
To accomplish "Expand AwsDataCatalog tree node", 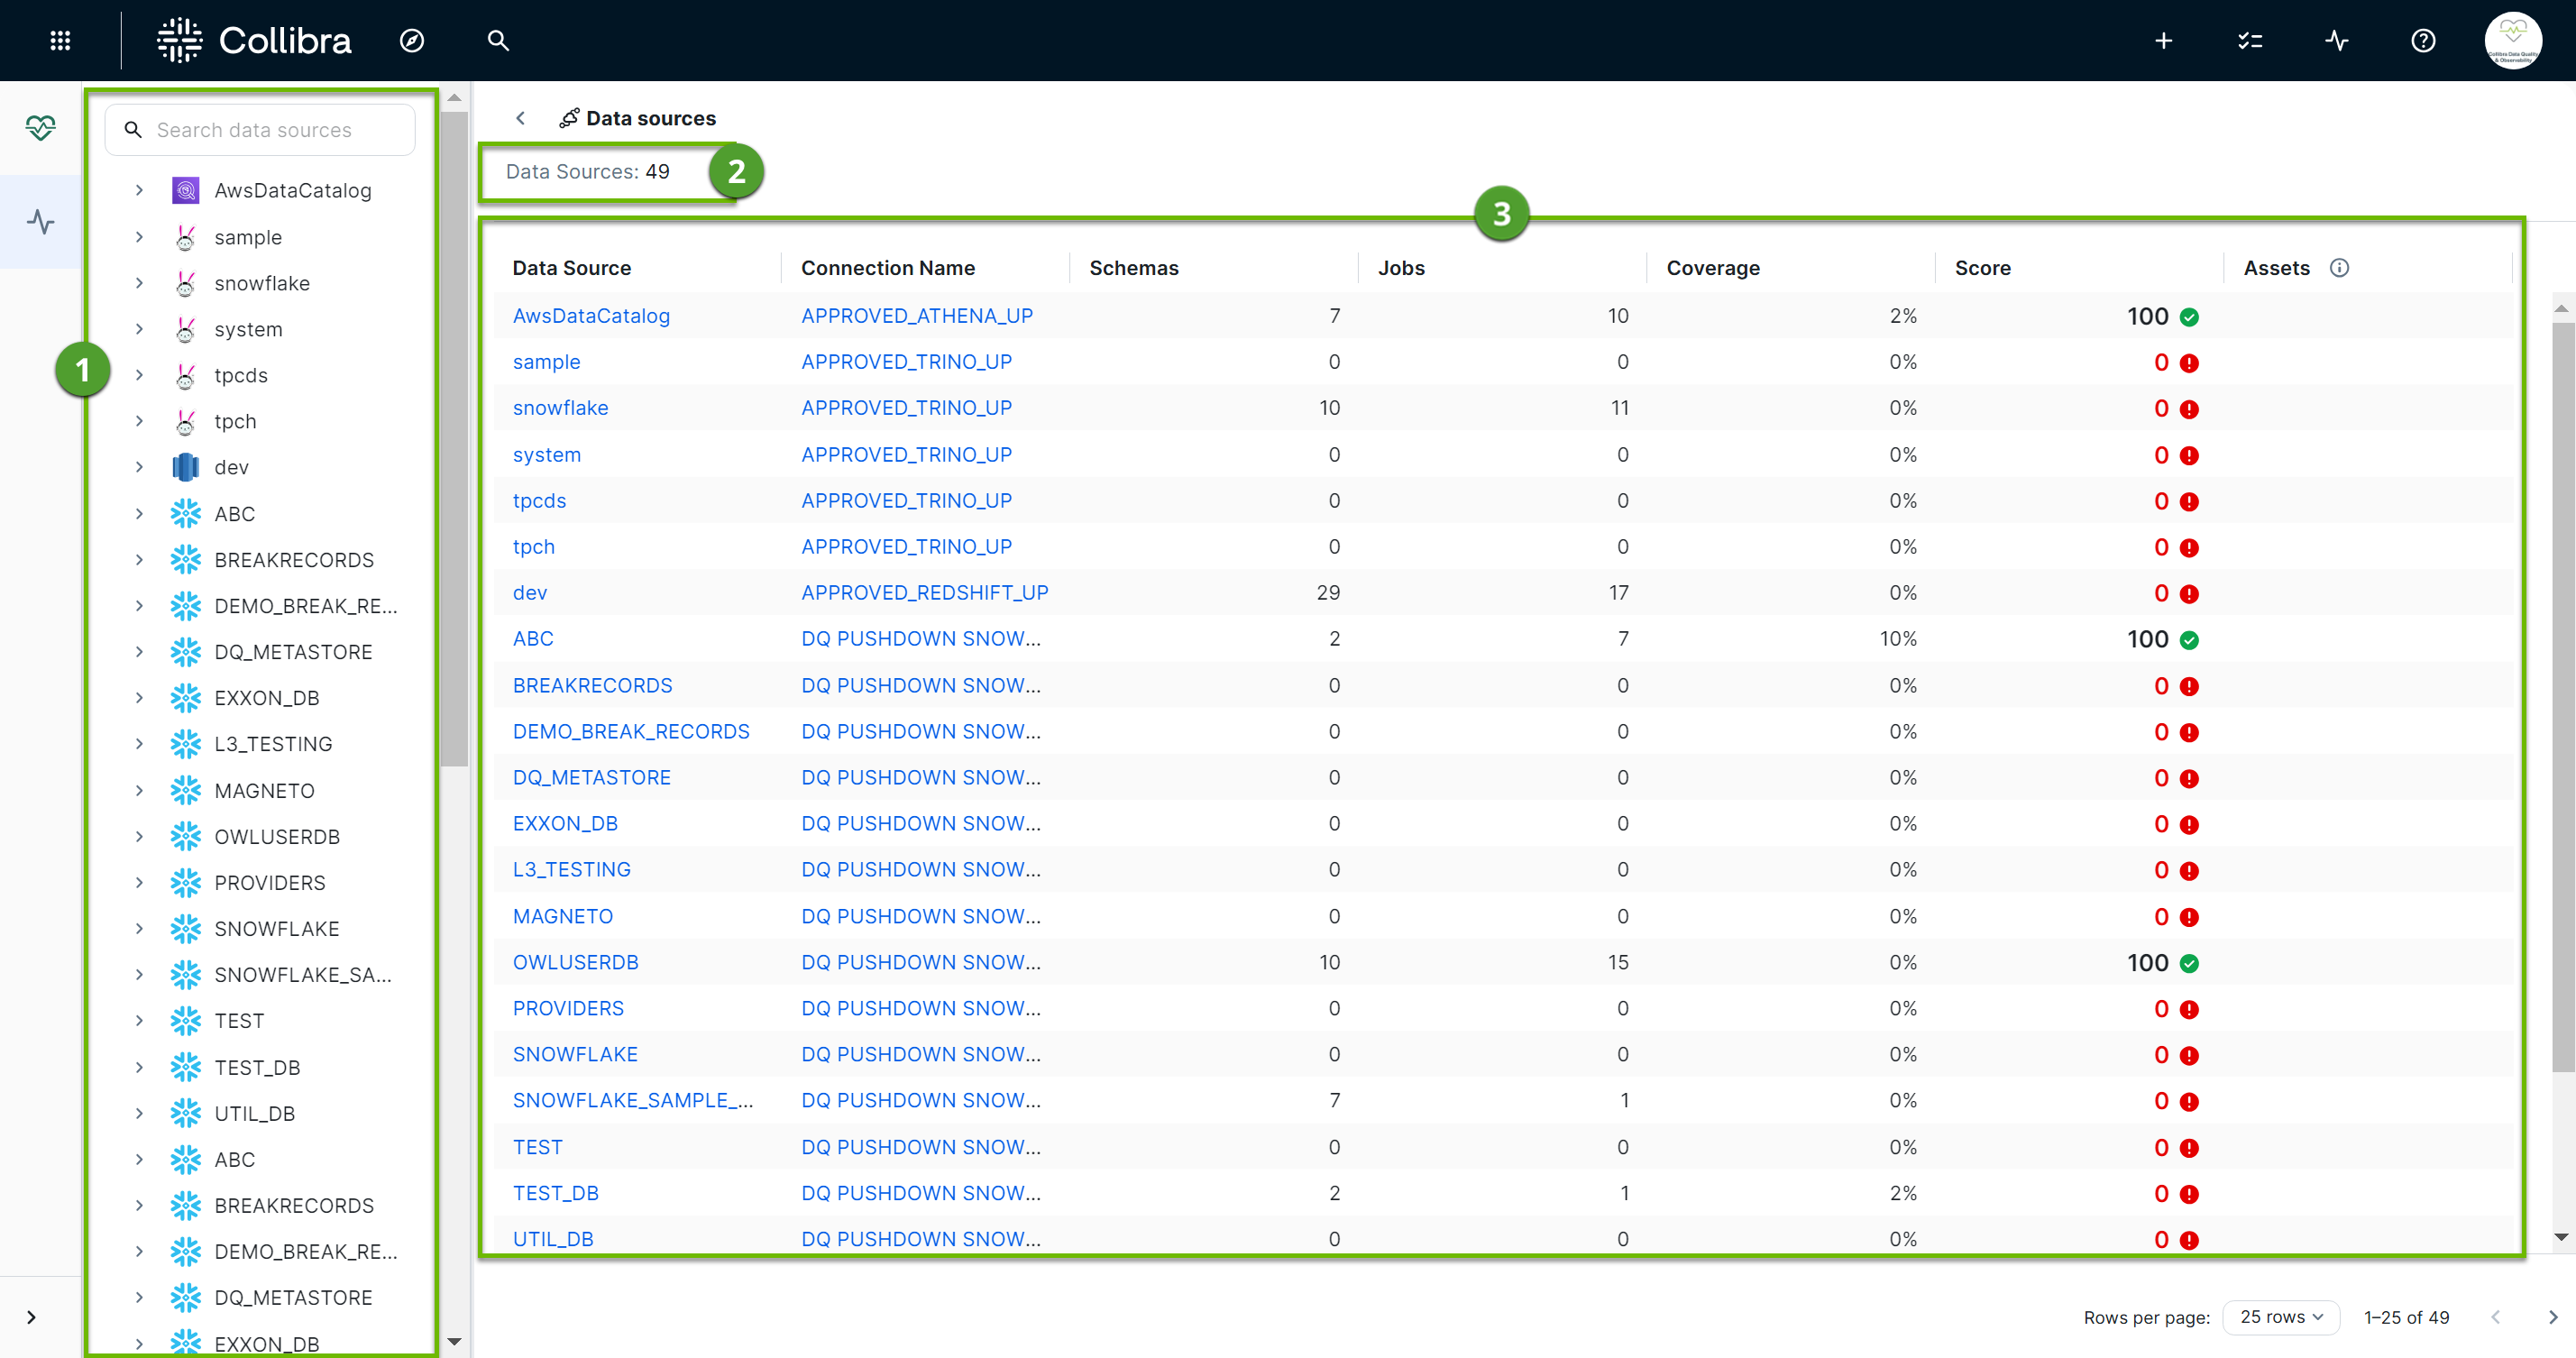I will (139, 190).
